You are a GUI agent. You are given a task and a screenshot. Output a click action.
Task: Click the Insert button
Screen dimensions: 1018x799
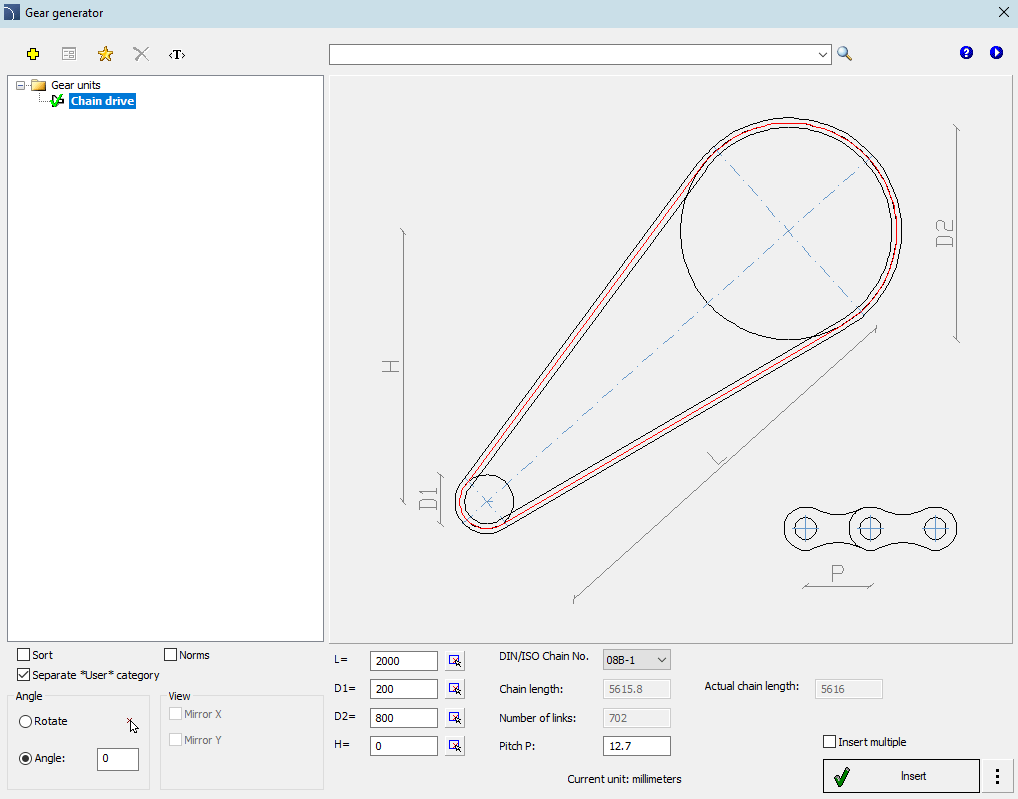point(901,776)
